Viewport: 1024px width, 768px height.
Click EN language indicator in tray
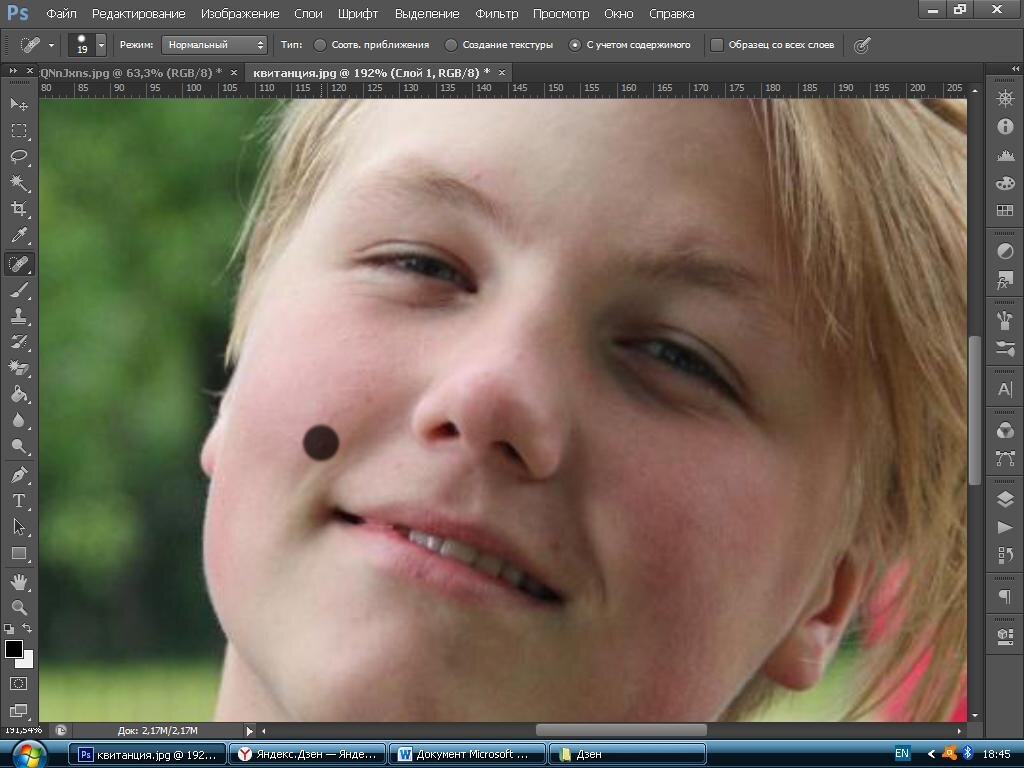pos(902,754)
